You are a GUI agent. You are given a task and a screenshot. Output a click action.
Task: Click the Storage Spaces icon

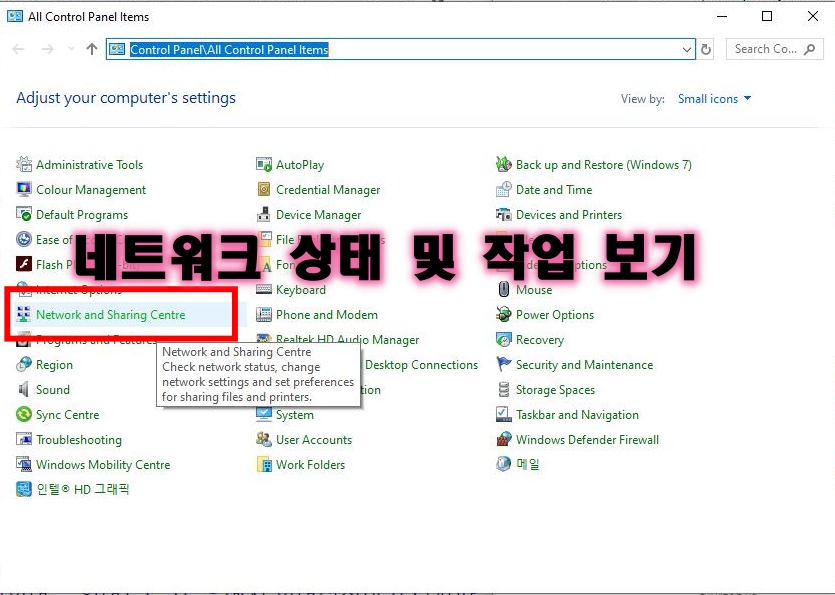(504, 389)
